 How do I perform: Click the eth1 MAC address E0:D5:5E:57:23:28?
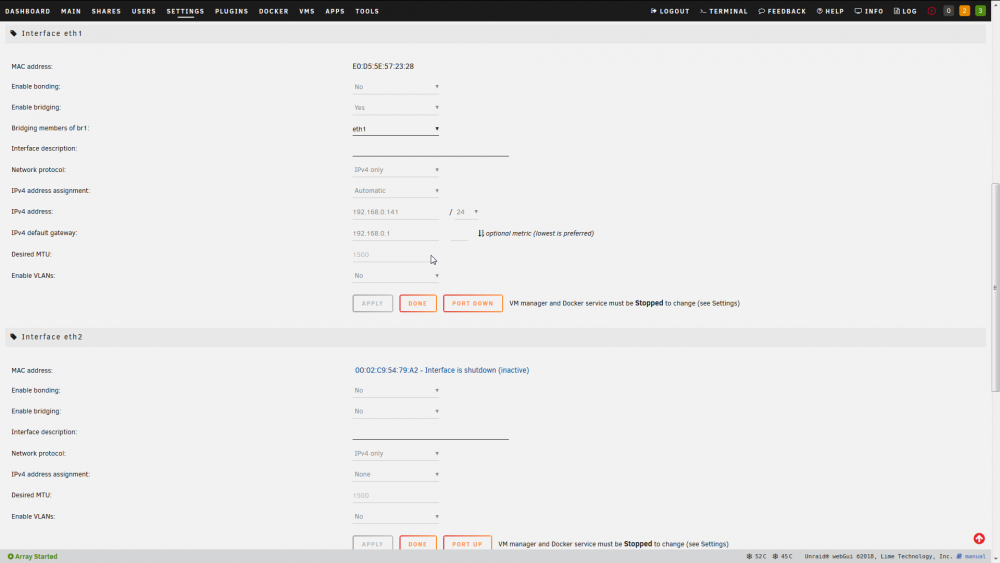(383, 66)
